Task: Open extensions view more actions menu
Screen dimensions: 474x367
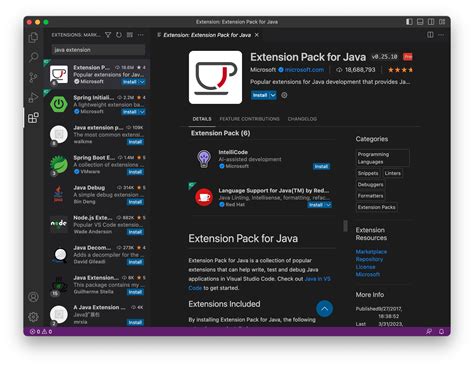Action: (x=141, y=35)
